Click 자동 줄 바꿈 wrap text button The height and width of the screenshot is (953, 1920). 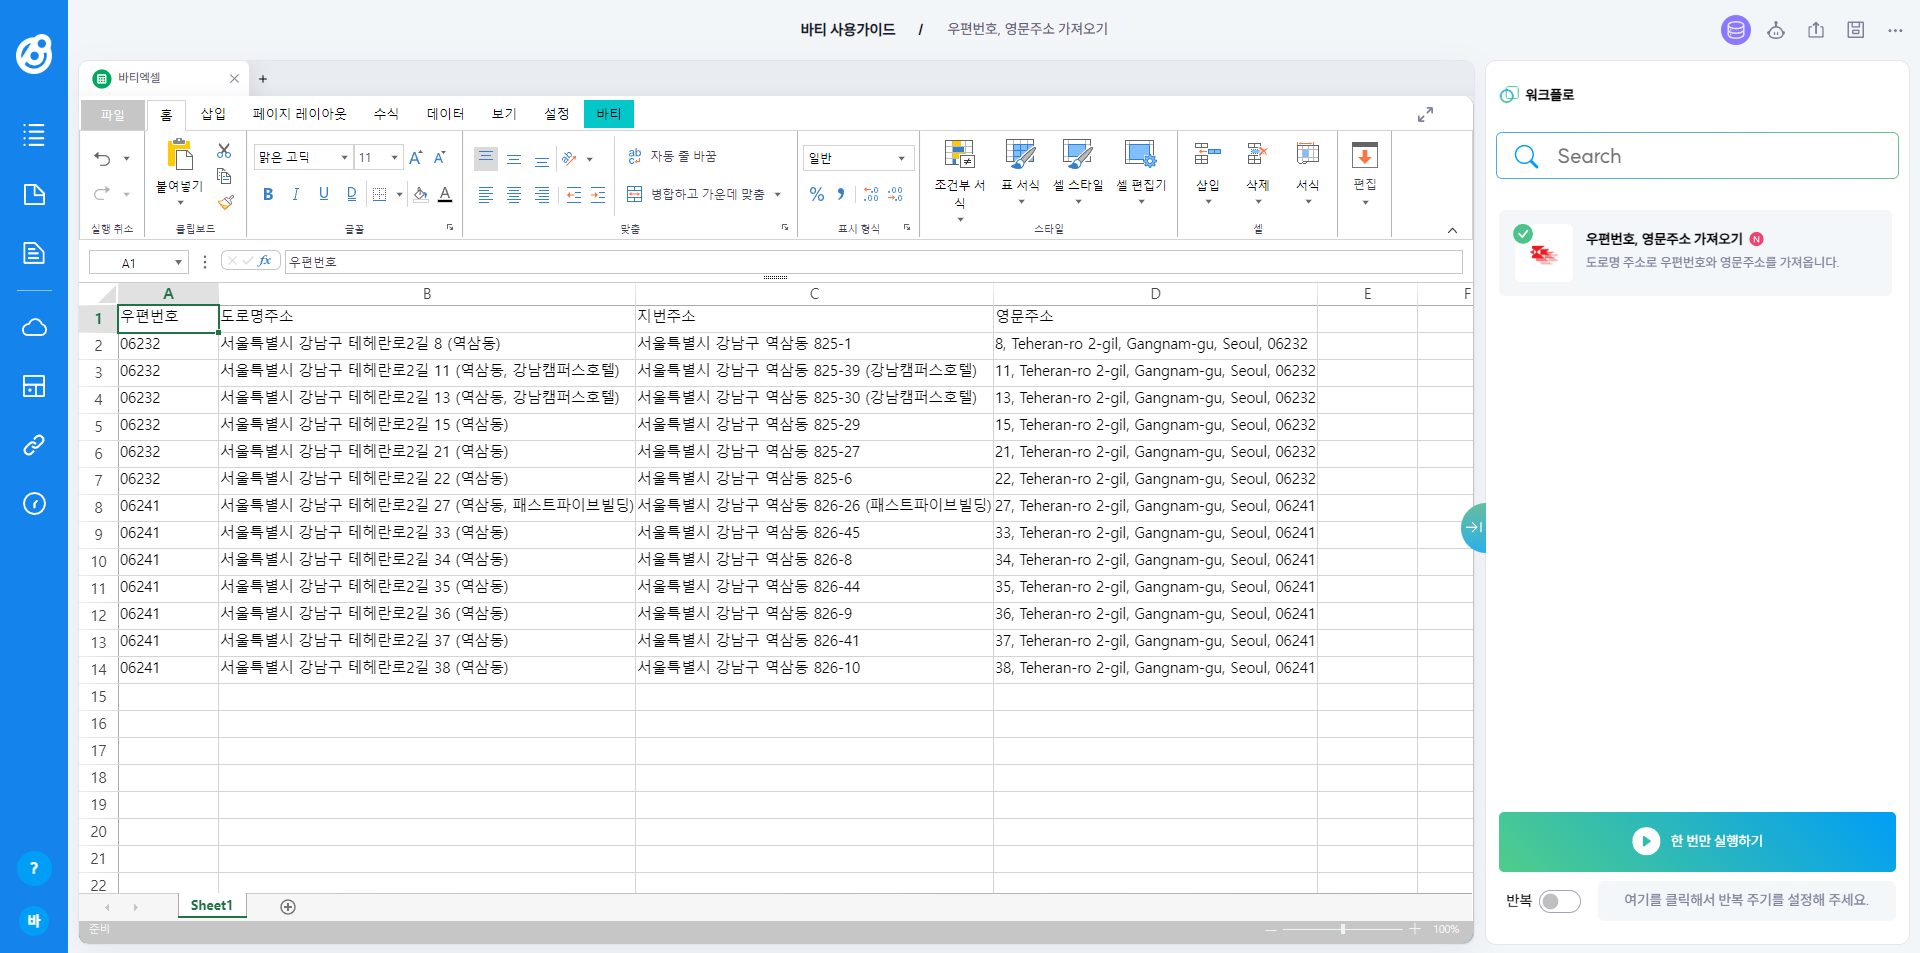tap(672, 156)
